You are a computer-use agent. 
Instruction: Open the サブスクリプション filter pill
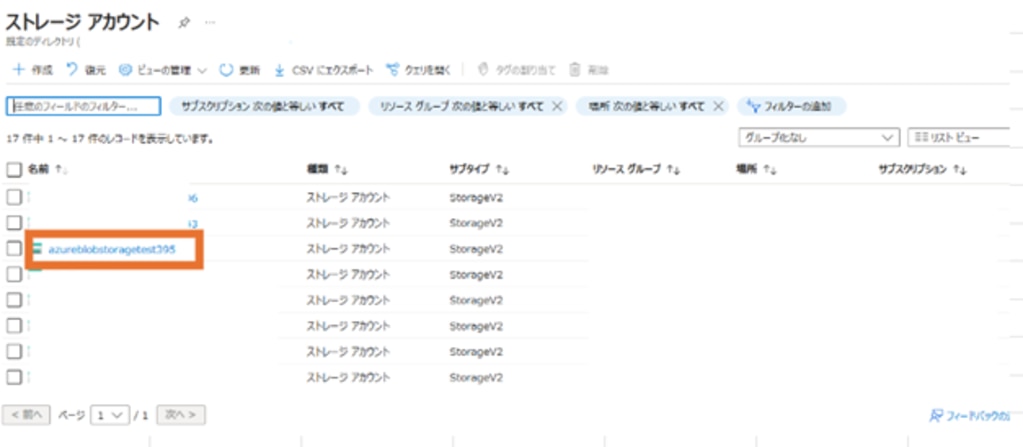[264, 106]
